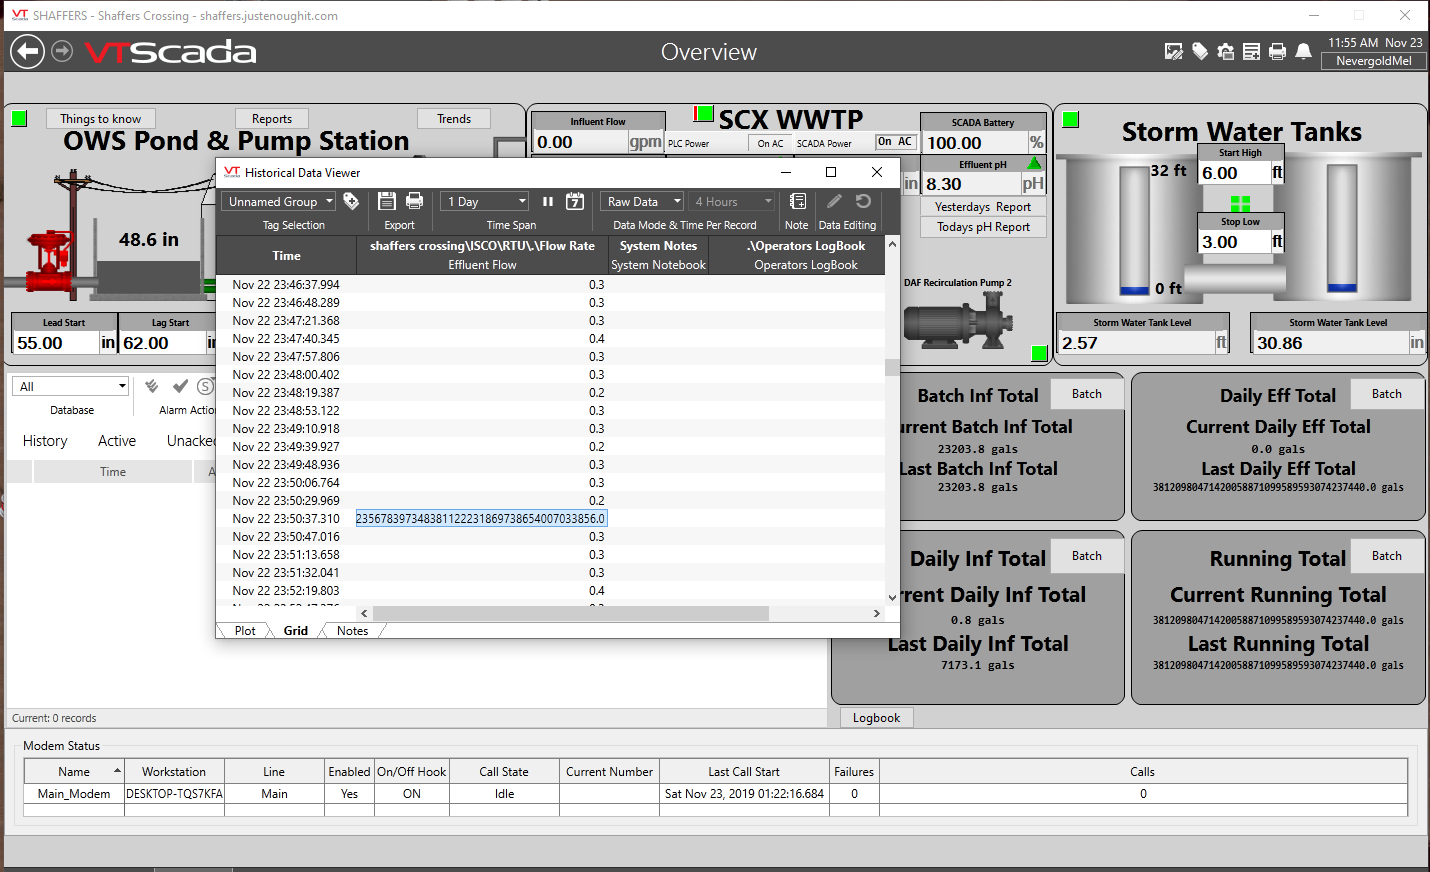The width and height of the screenshot is (1430, 872).
Task: Pause live updating in Time Span
Action: point(548,201)
